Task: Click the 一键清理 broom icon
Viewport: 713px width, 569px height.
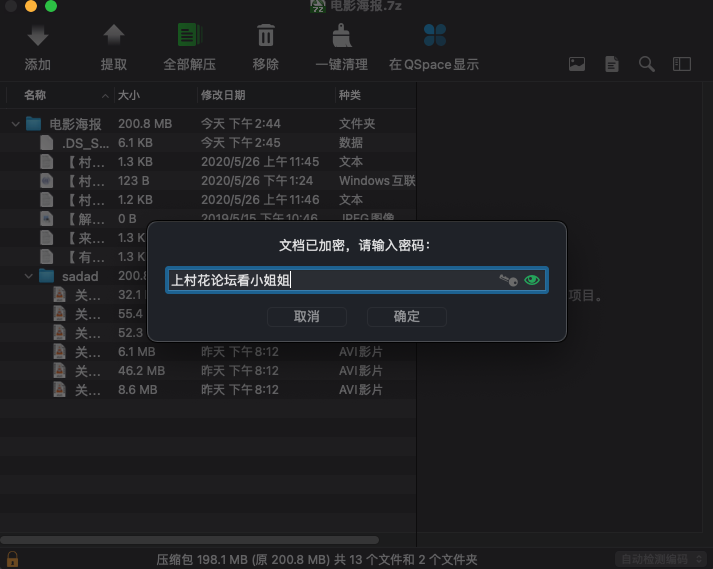Action: 341,37
